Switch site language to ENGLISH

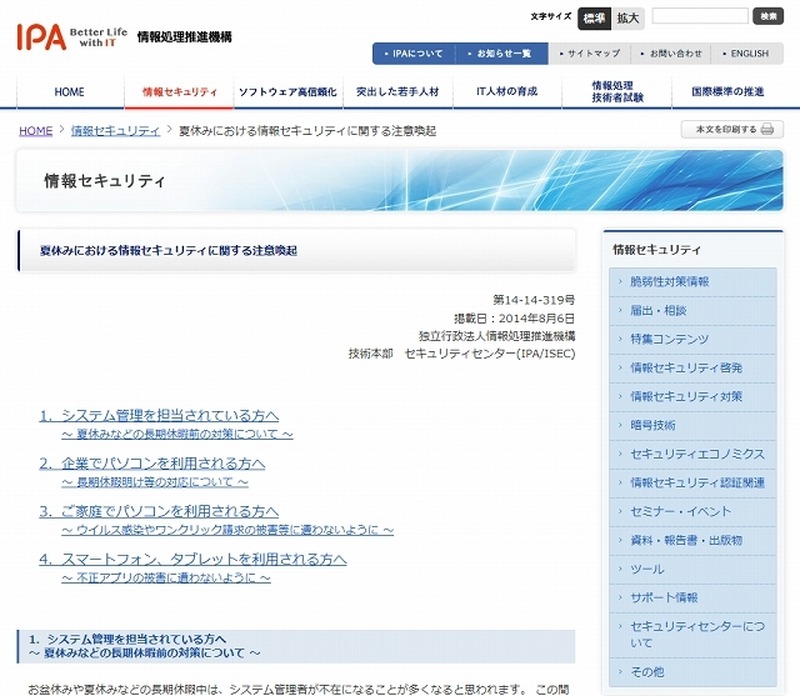(x=743, y=54)
